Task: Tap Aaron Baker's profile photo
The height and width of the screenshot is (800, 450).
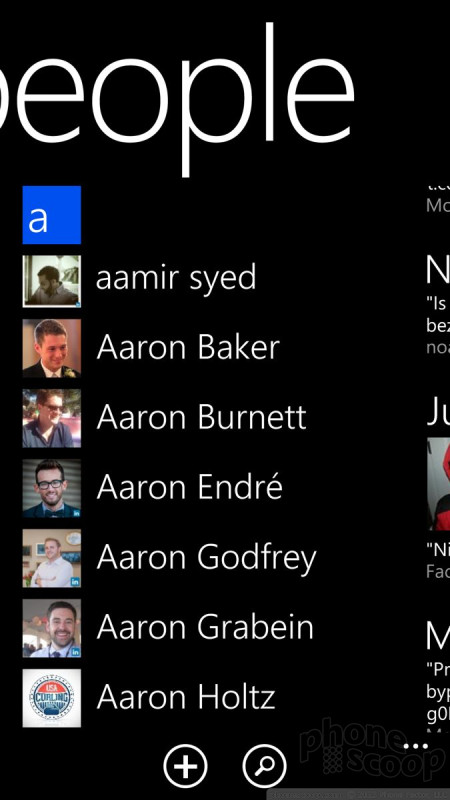Action: (x=52, y=348)
